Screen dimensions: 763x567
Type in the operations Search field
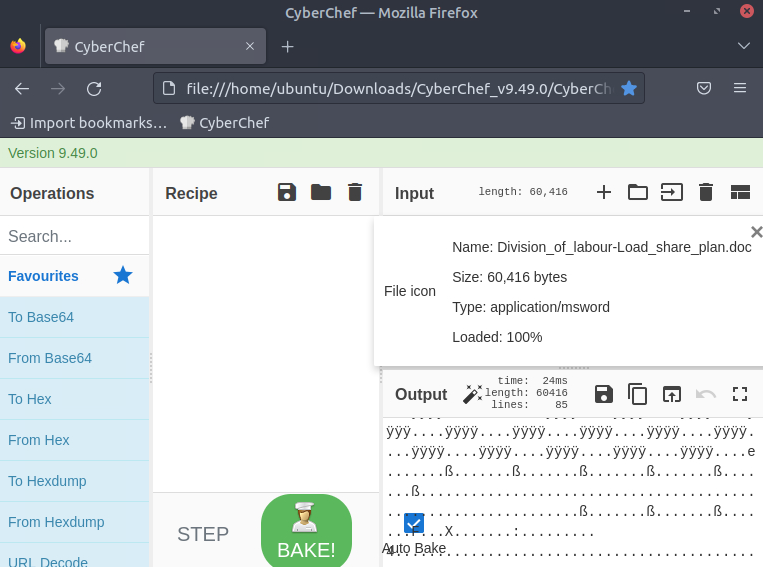tap(75, 237)
